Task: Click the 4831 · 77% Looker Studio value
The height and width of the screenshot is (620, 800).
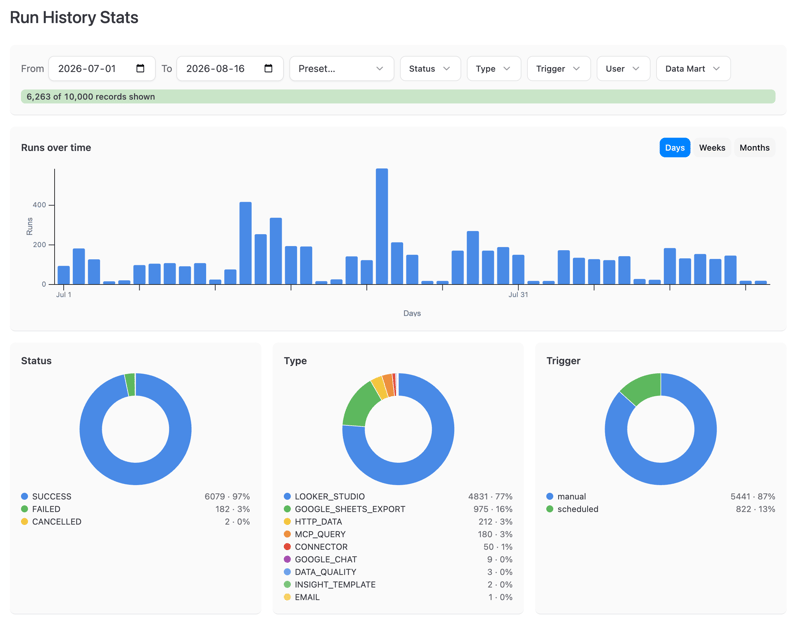Action: pyautogui.click(x=490, y=496)
